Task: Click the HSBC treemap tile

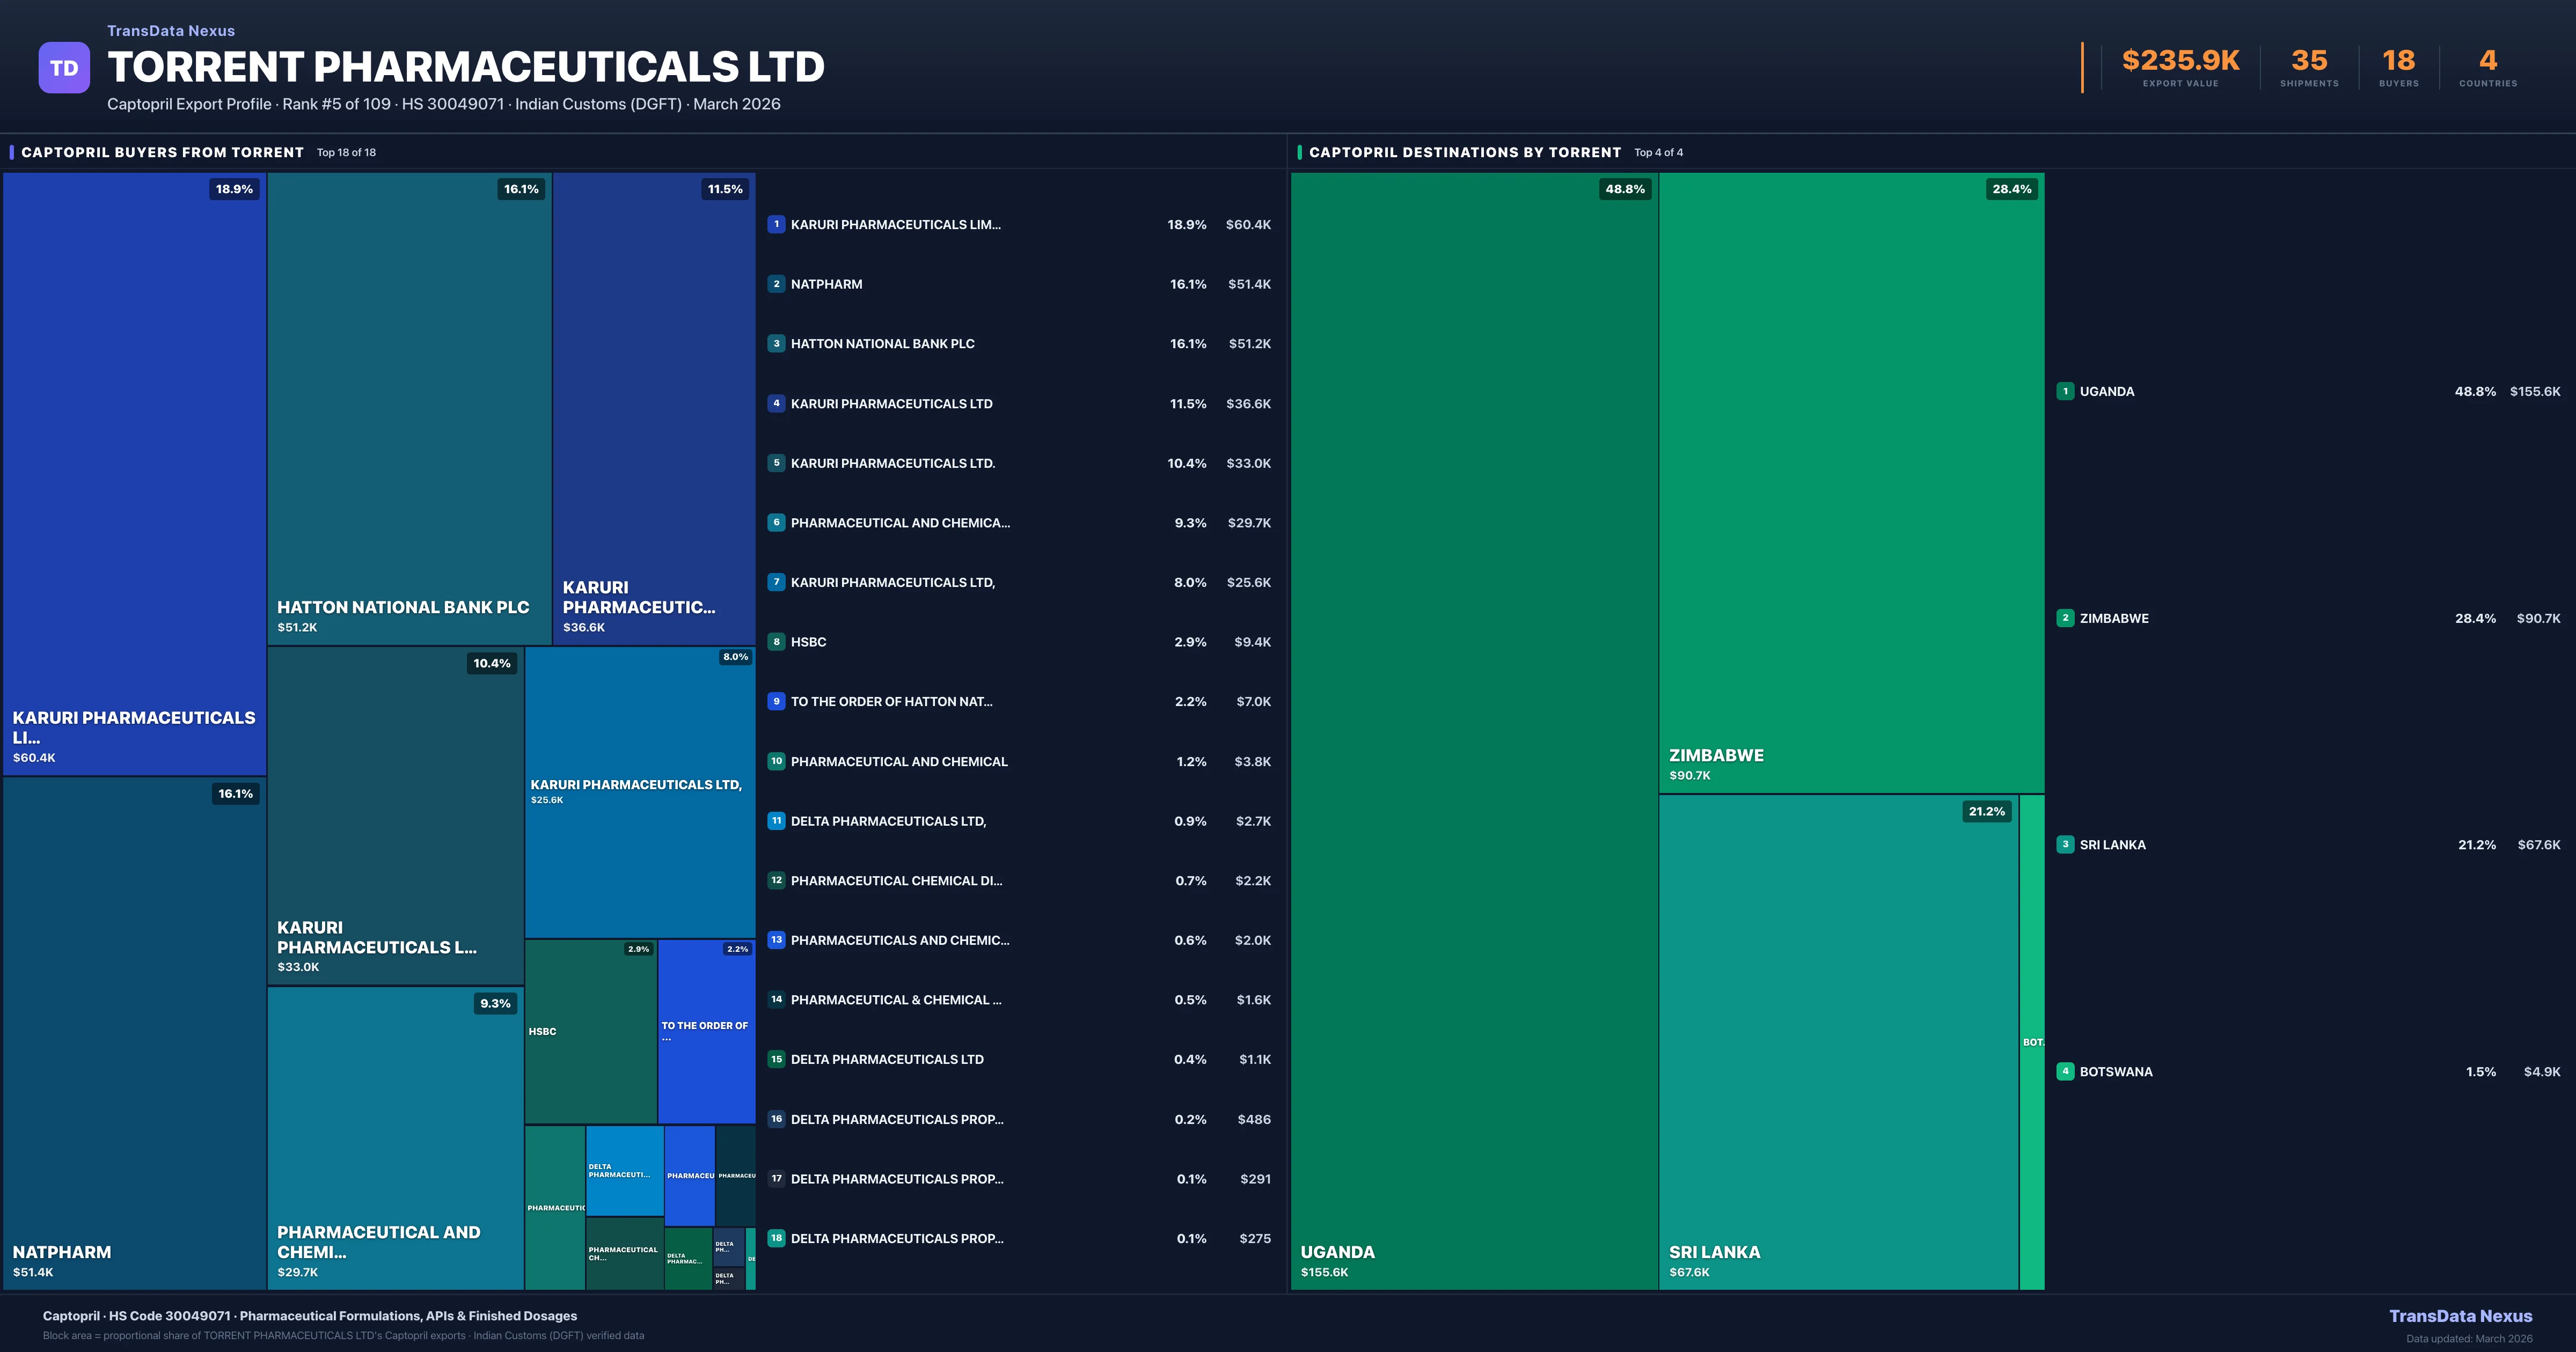Action: tap(590, 1031)
